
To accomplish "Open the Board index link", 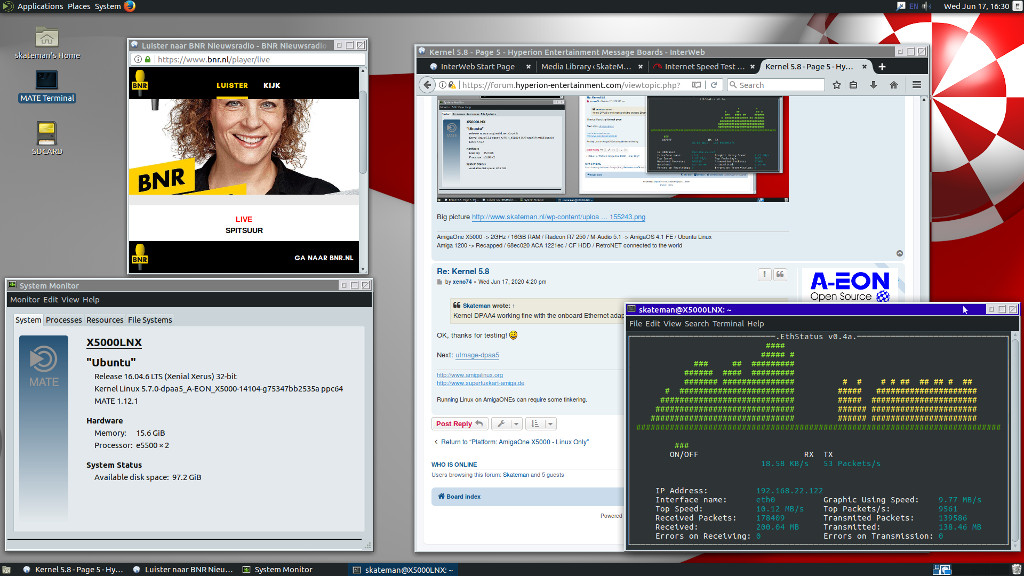I will click(459, 497).
